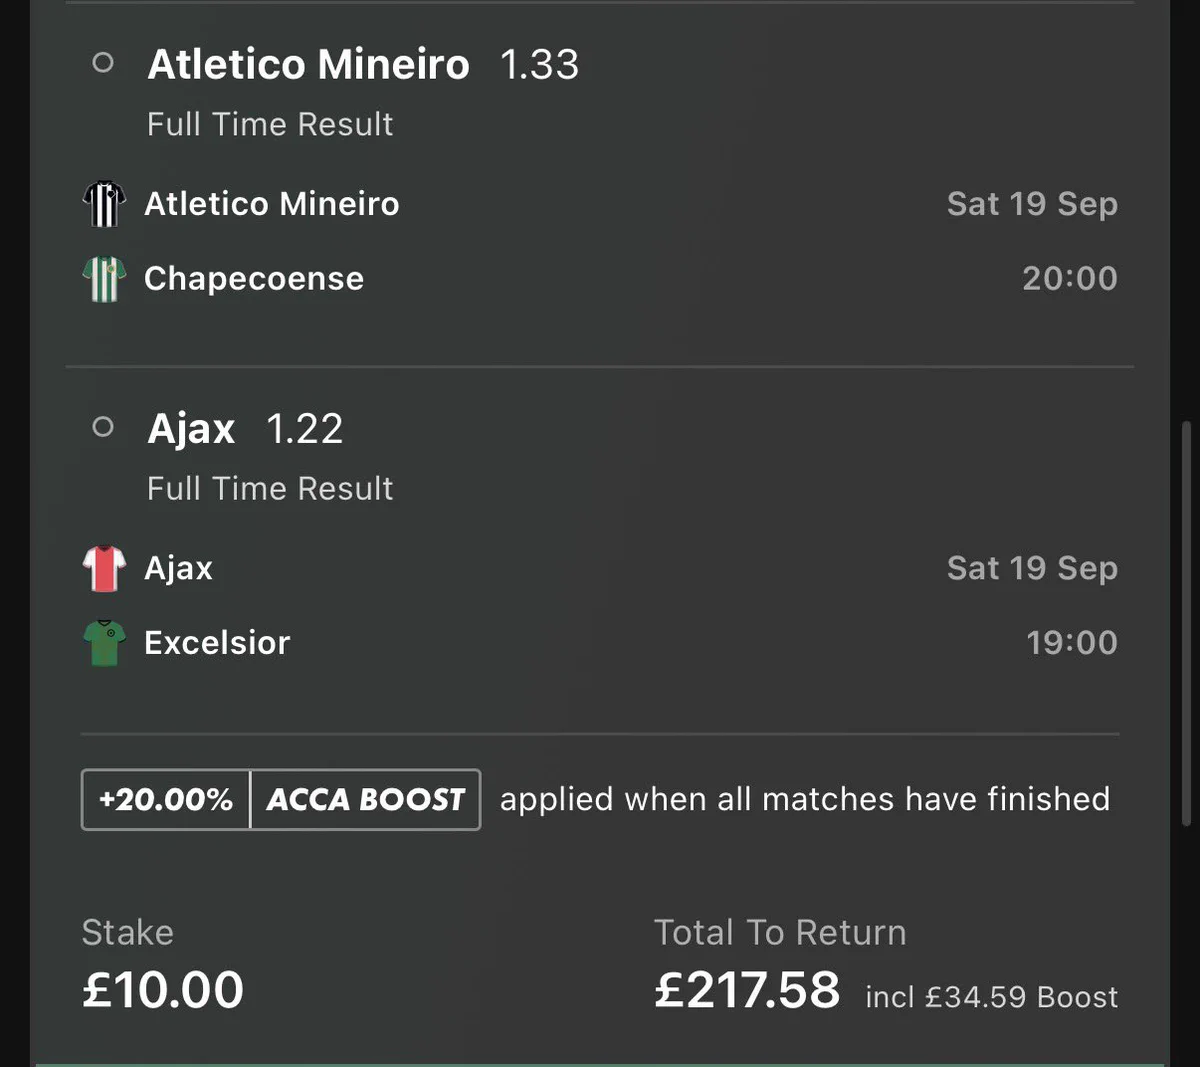Click the £217.58 total return amount
Image resolution: width=1200 pixels, height=1067 pixels.
point(747,990)
